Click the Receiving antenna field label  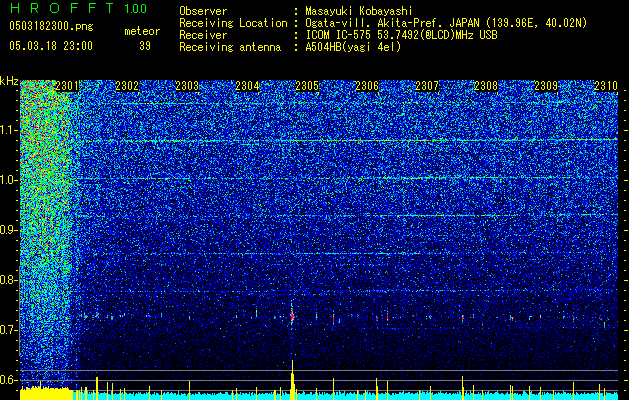tap(230, 47)
